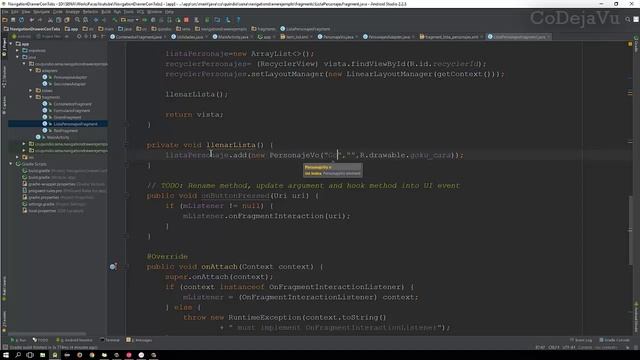
Task: Click the Redo arrow in toolbar
Action: (x=40, y=20)
